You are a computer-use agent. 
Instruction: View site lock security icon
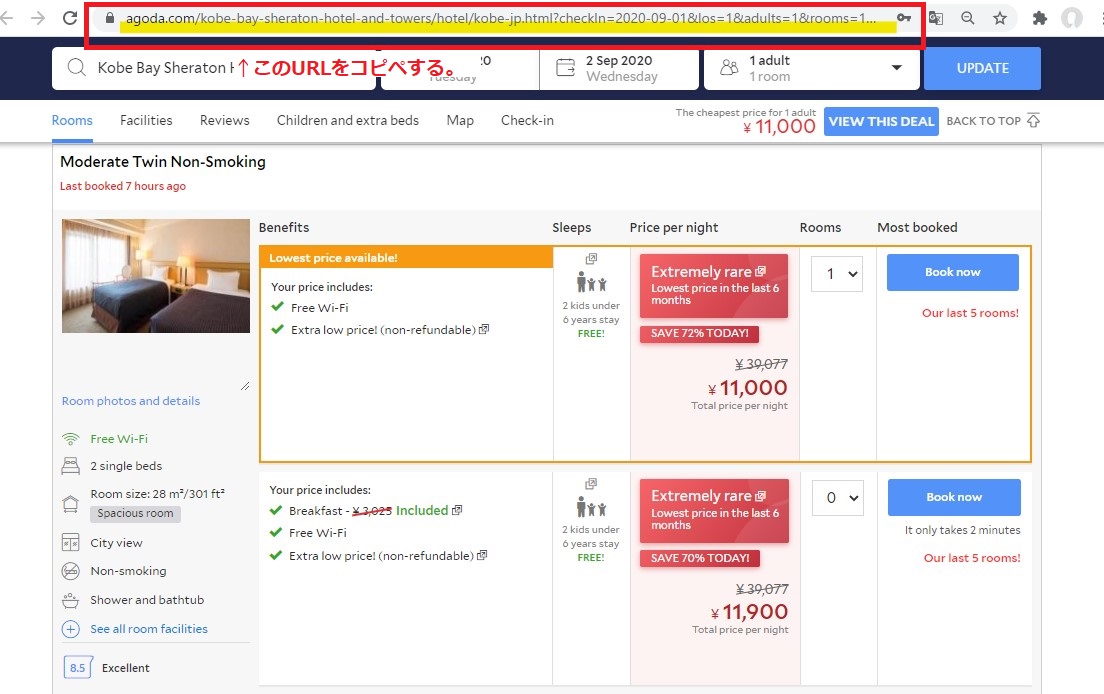(x=110, y=18)
